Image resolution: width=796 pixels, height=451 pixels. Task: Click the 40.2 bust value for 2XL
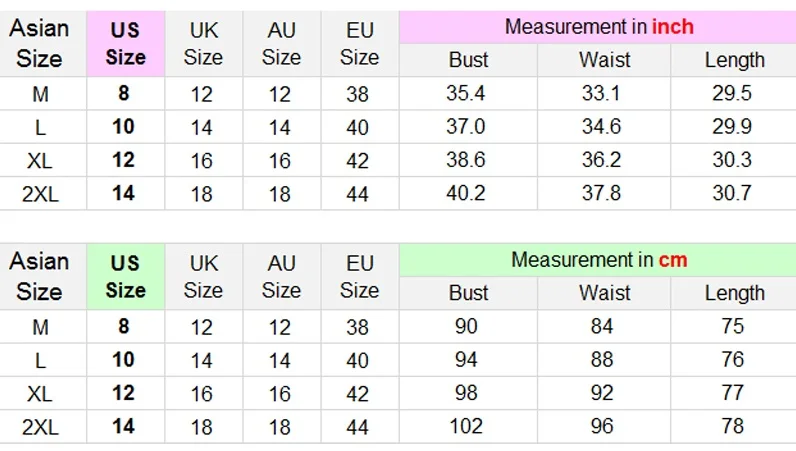[466, 193]
